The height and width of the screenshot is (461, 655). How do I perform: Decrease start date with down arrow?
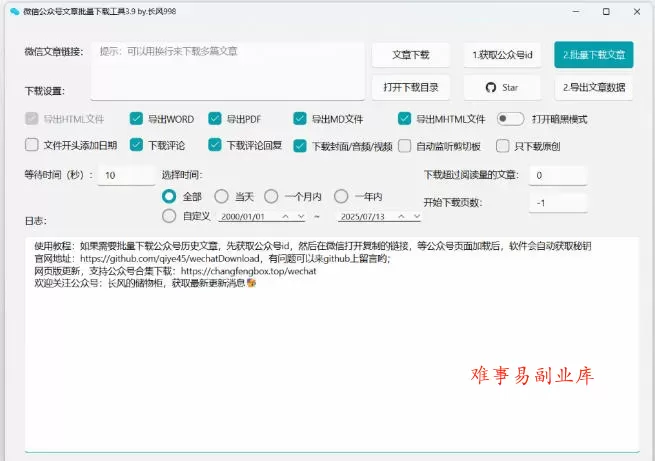click(301, 216)
